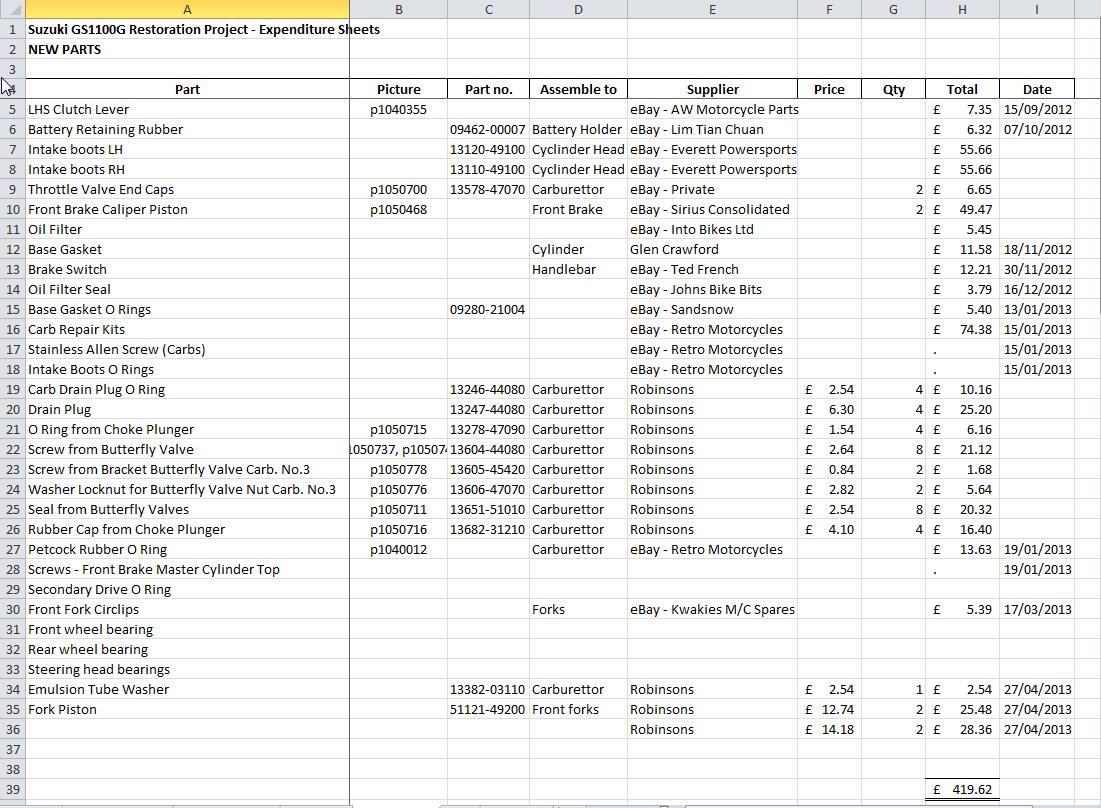Select eBay - Sandsnow cell

point(712,310)
